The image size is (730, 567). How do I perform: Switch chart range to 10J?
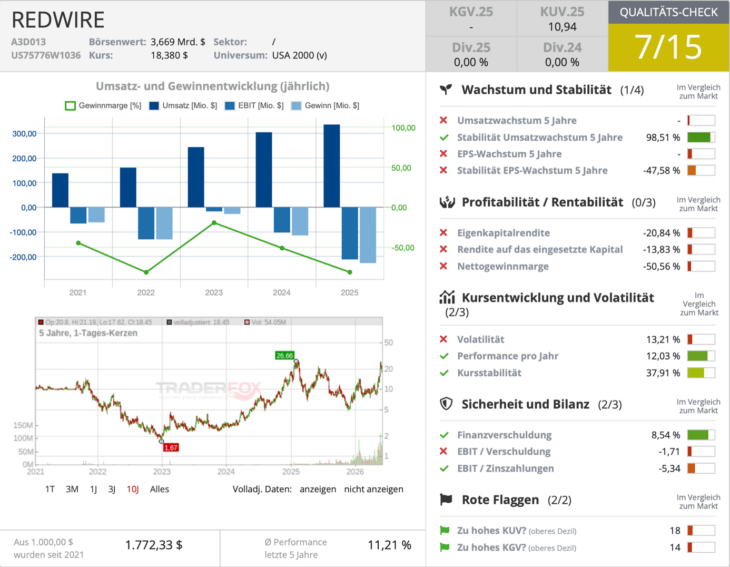click(x=133, y=489)
